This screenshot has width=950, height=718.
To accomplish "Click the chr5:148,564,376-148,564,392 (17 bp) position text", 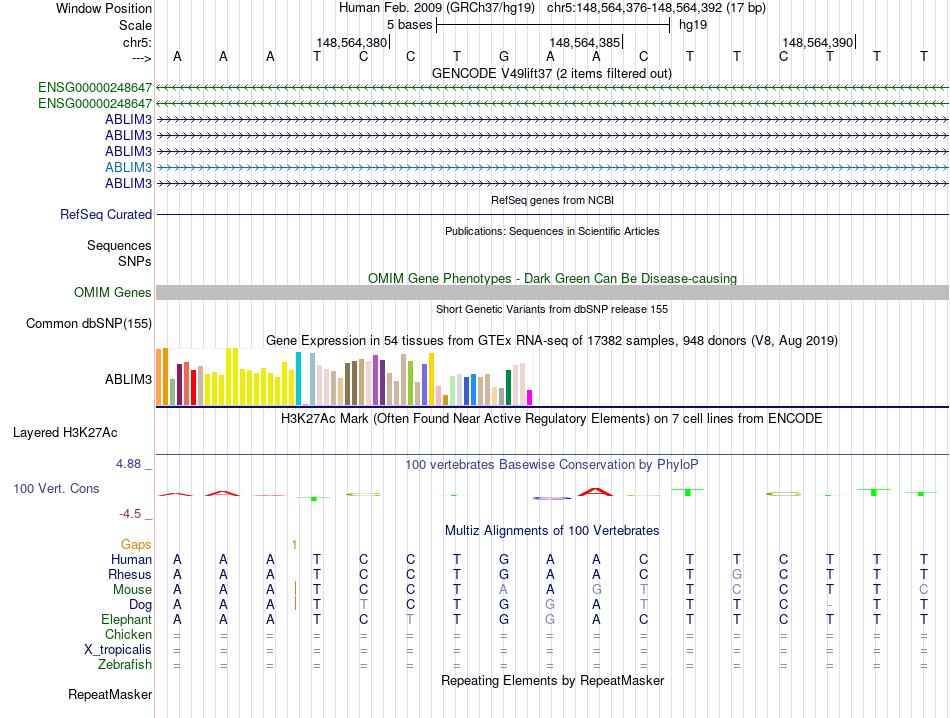I will pos(656,8).
